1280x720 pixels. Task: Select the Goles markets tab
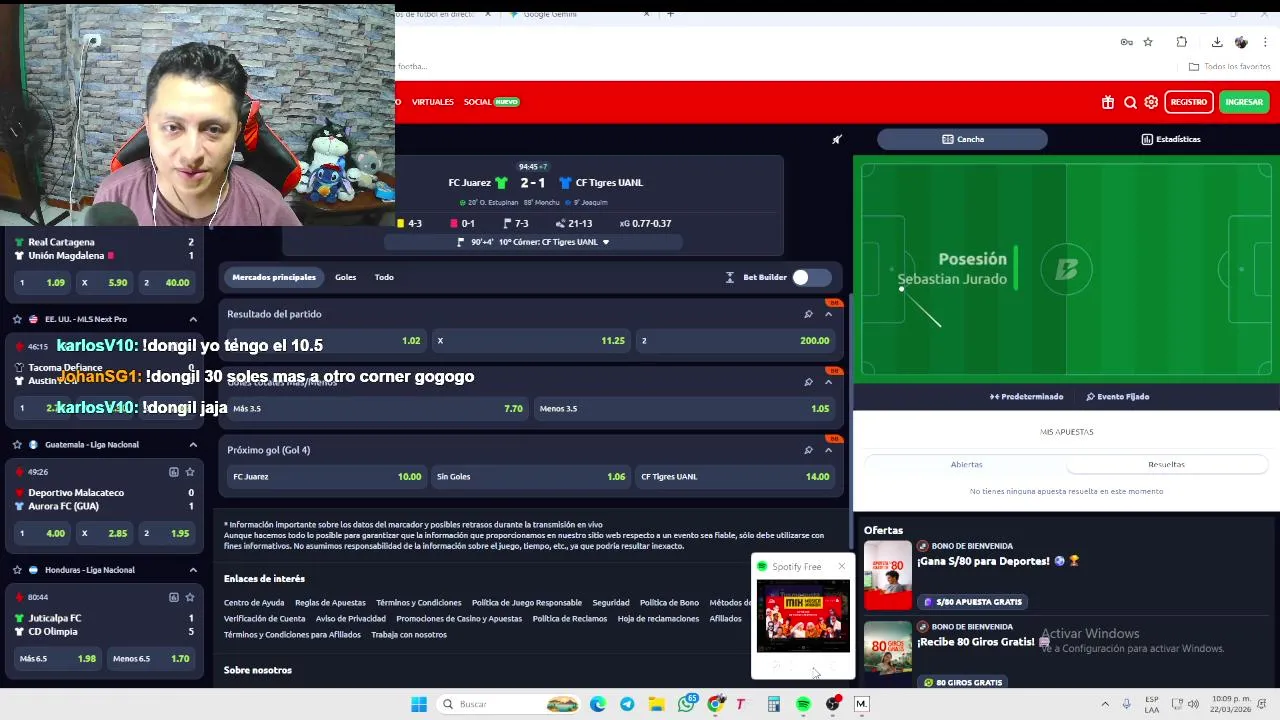(x=345, y=277)
